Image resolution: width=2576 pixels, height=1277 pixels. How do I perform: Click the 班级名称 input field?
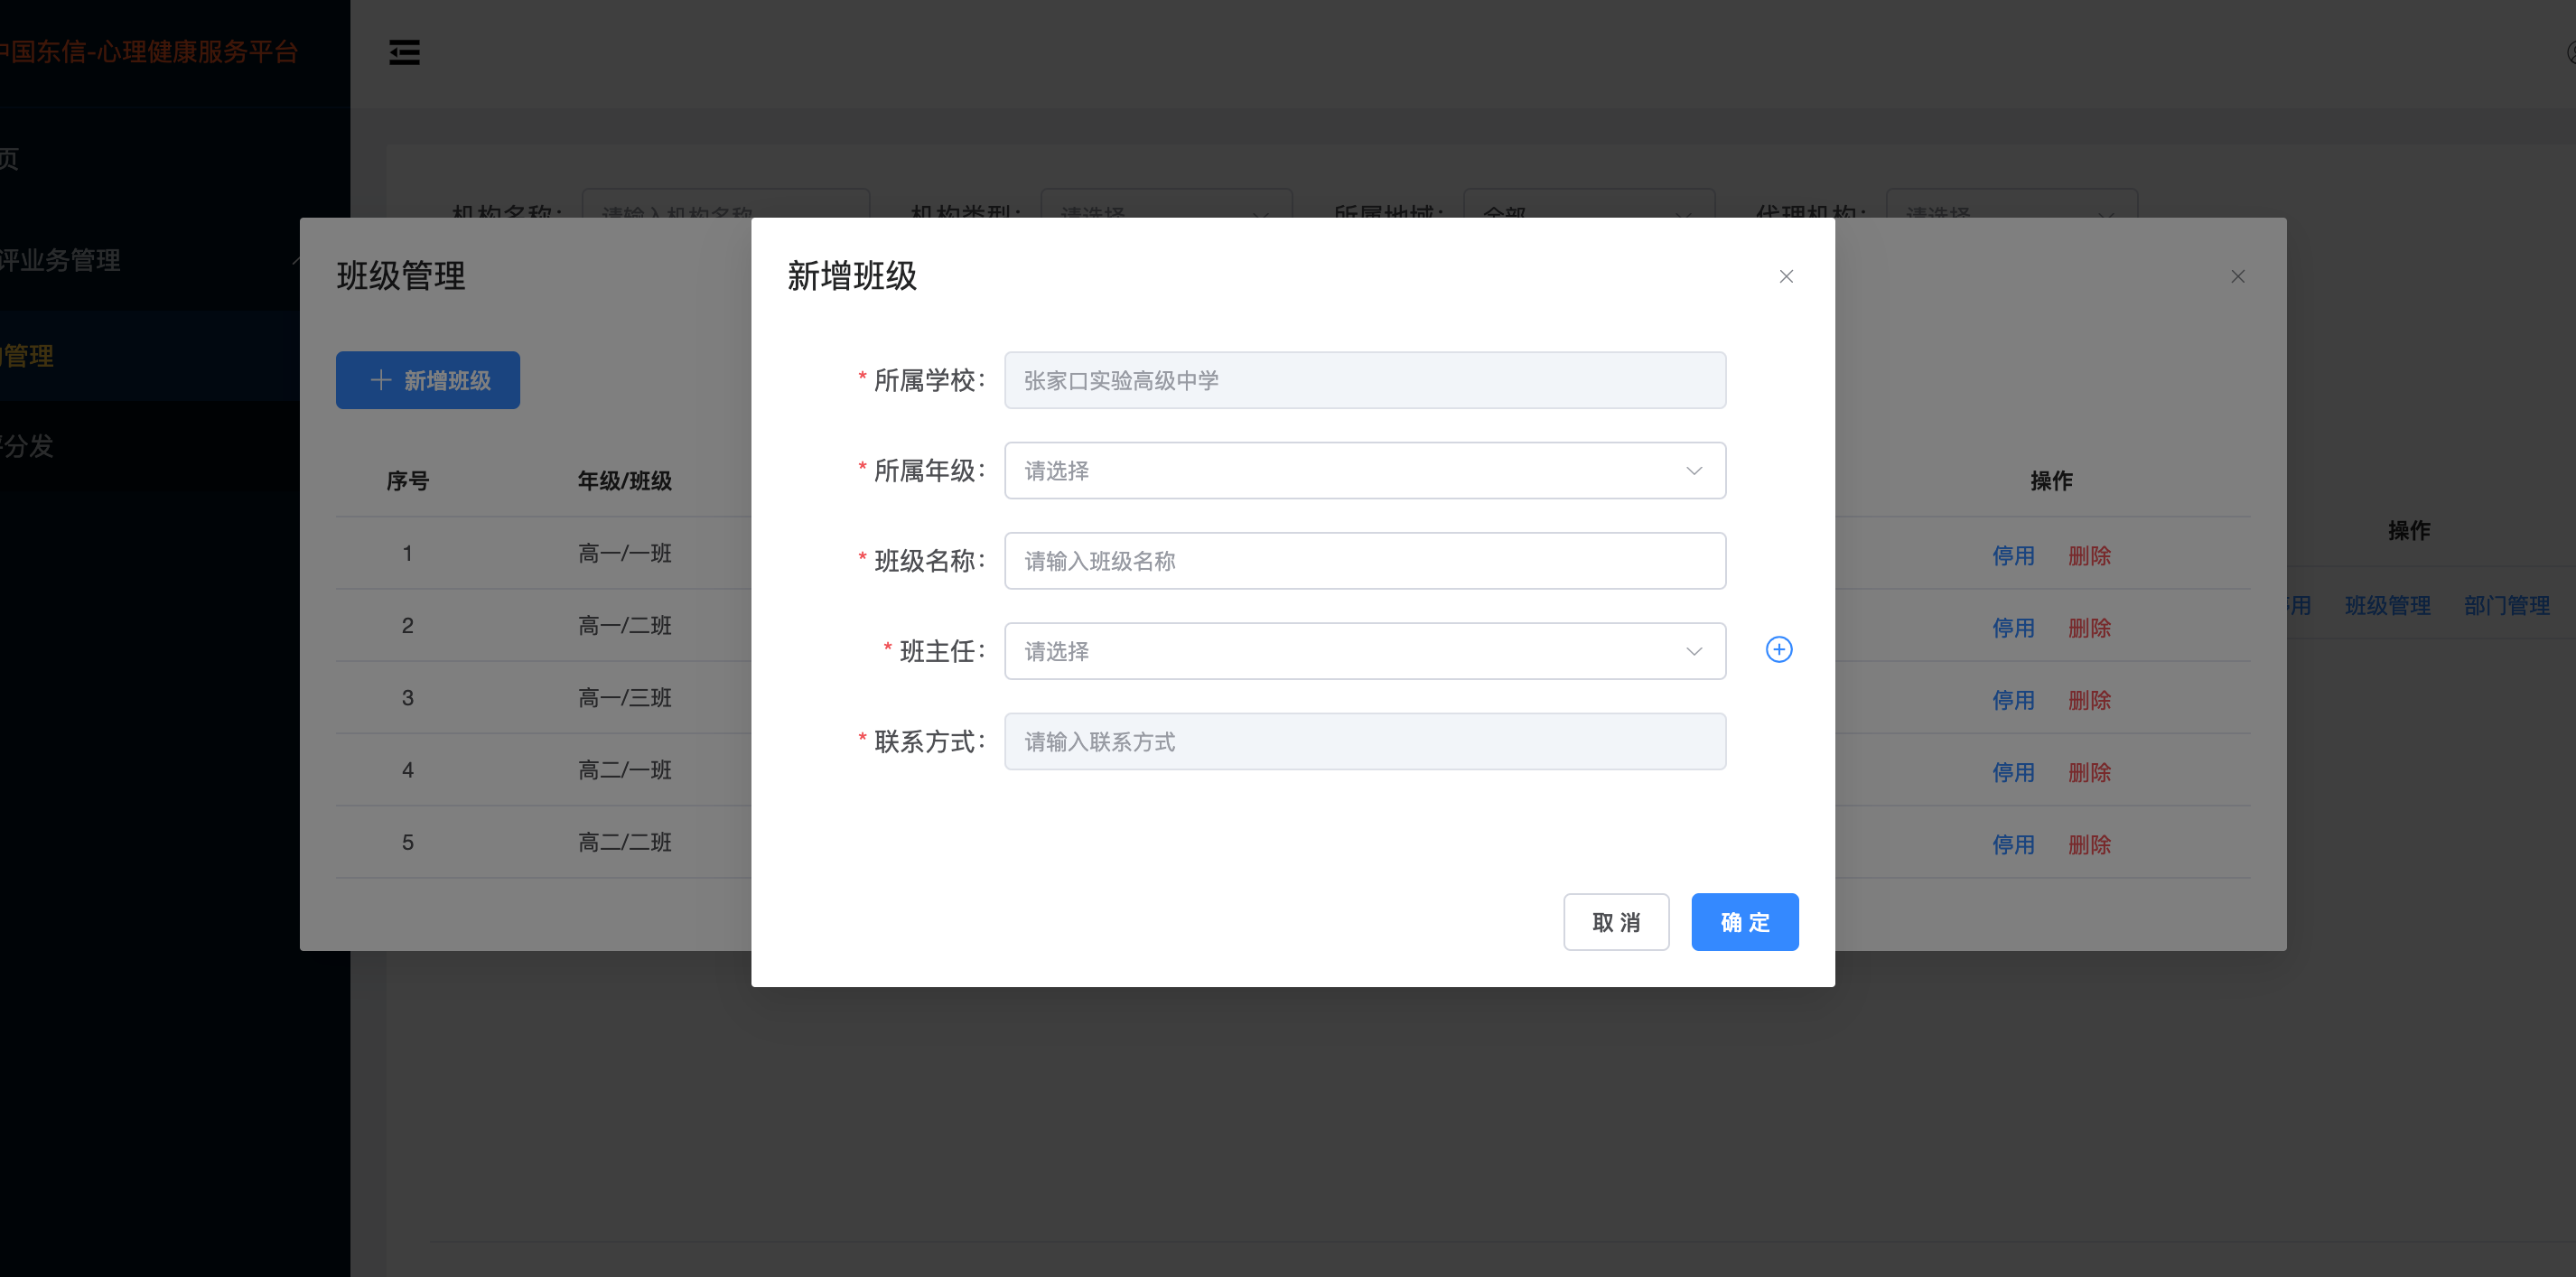point(1365,561)
